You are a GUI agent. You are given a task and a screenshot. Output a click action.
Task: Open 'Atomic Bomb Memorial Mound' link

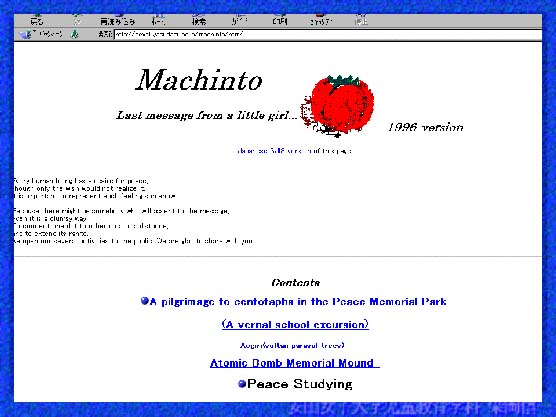295,363
